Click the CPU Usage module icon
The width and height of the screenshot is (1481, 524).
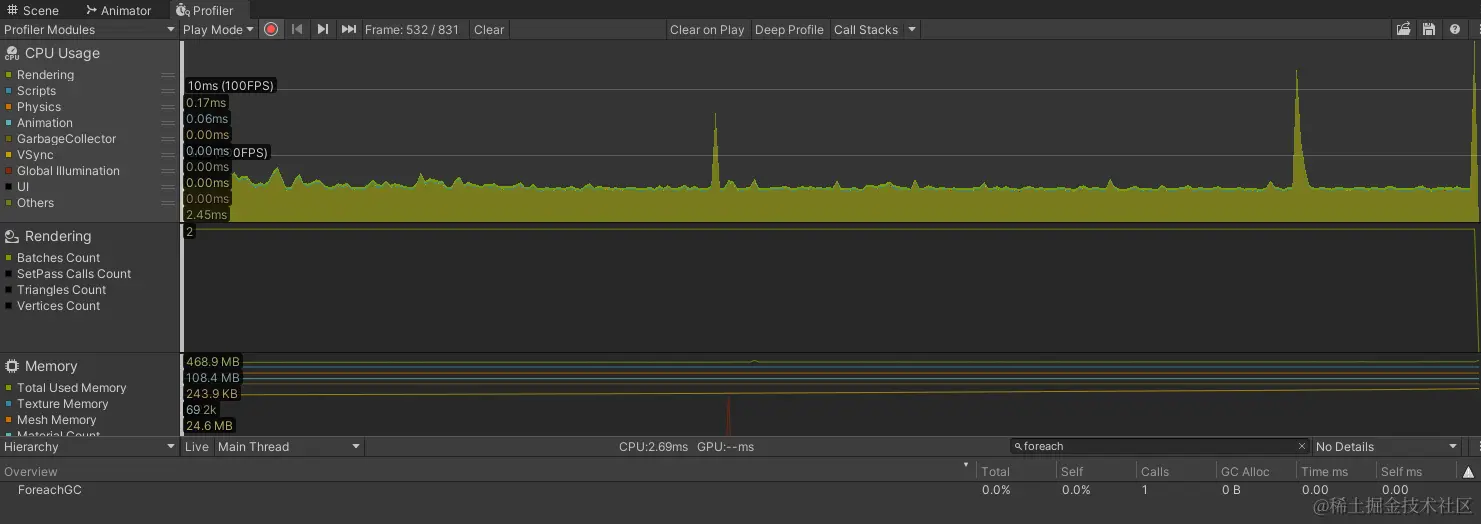click(12, 53)
